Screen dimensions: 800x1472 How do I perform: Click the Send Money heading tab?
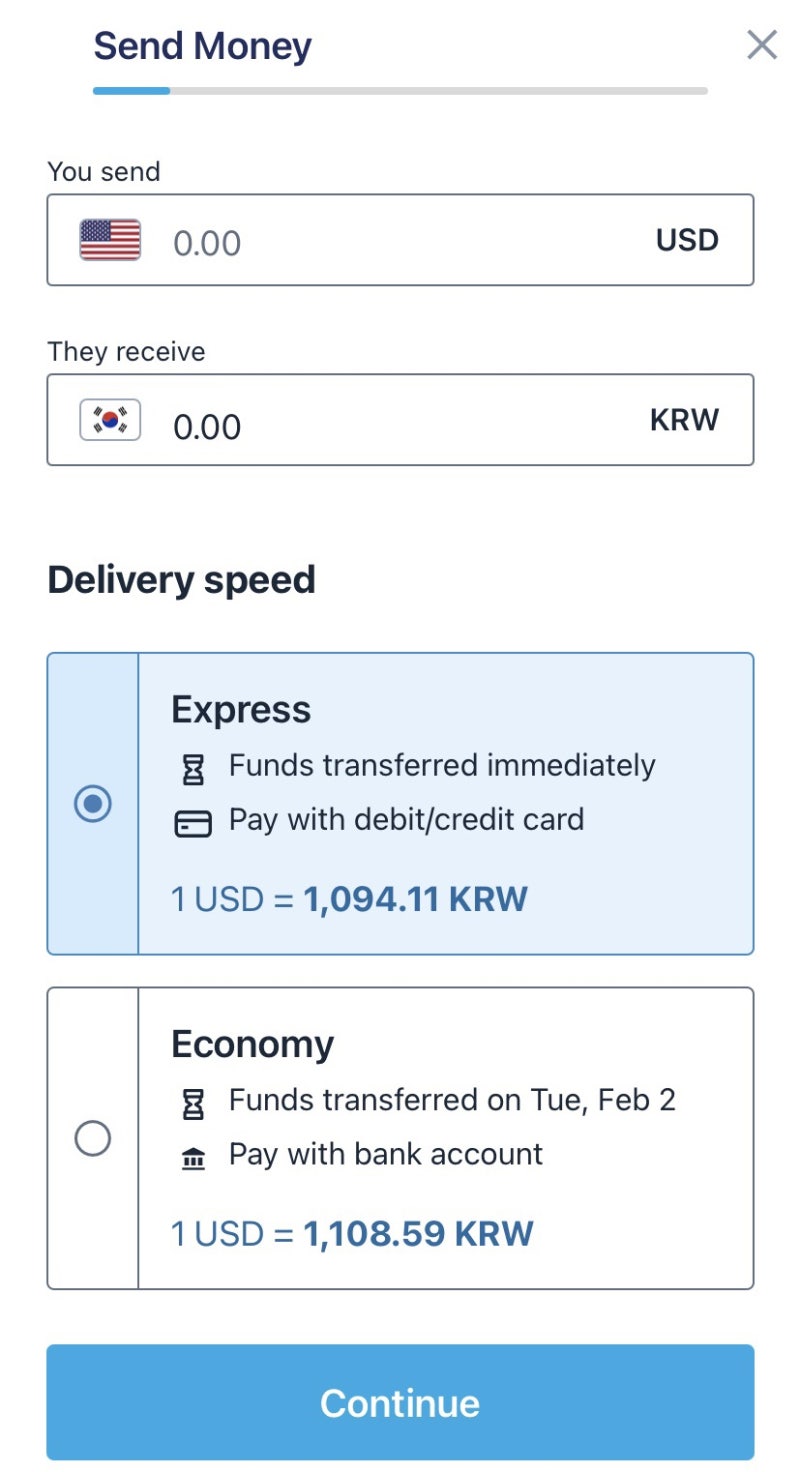point(202,46)
